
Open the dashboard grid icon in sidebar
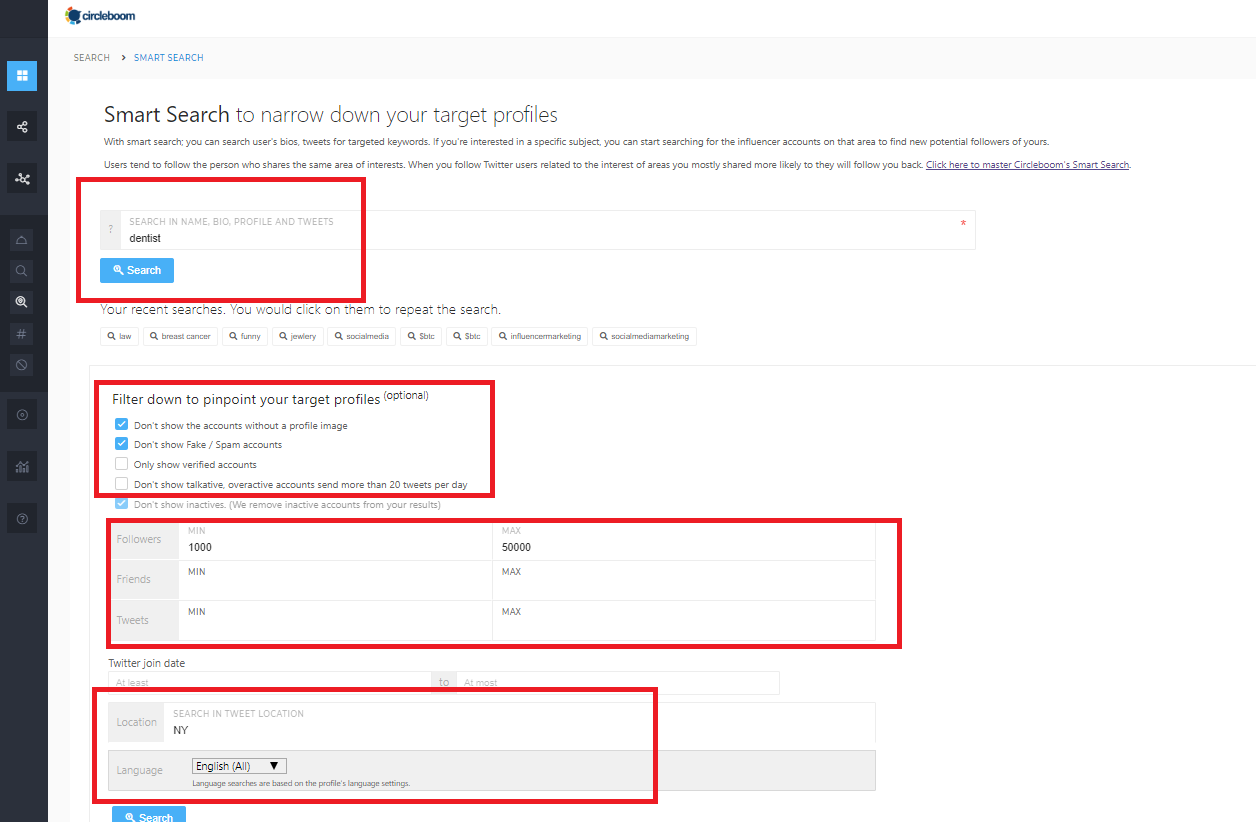(x=22, y=75)
